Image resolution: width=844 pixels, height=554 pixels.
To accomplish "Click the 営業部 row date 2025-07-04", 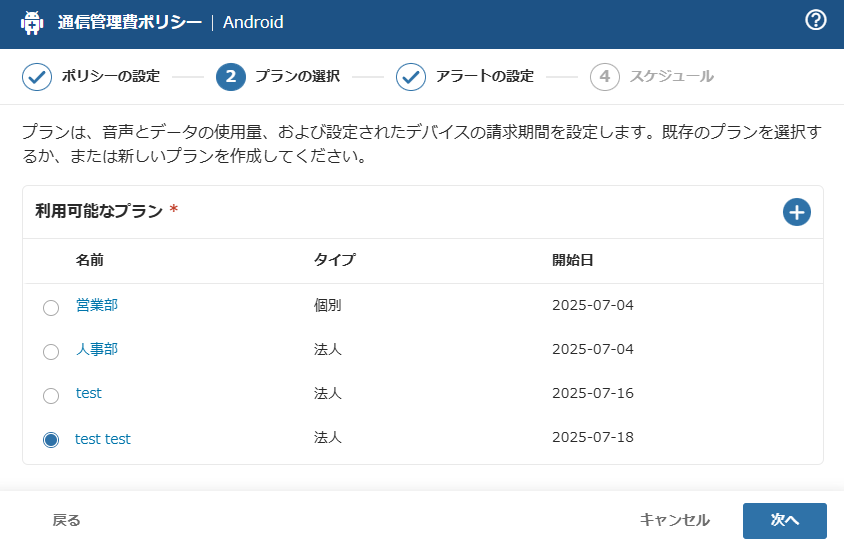I will (593, 305).
